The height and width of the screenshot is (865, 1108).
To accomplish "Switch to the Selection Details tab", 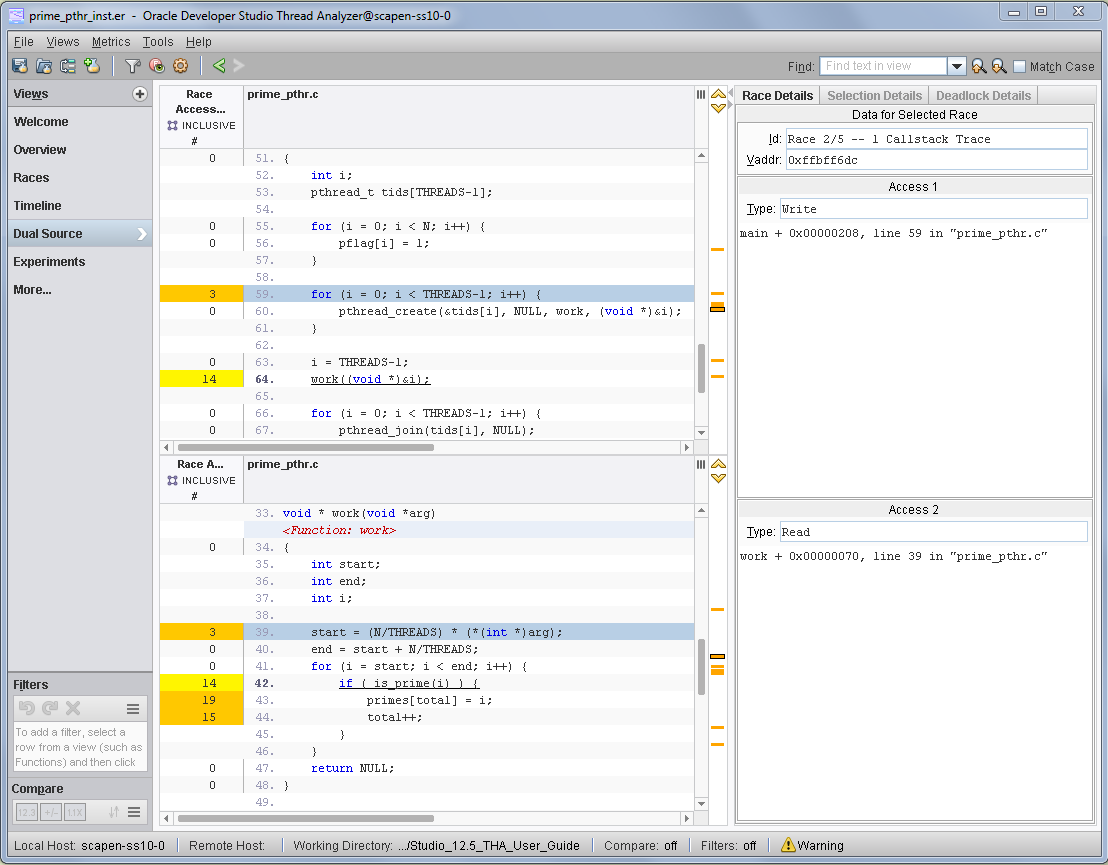I will point(874,95).
